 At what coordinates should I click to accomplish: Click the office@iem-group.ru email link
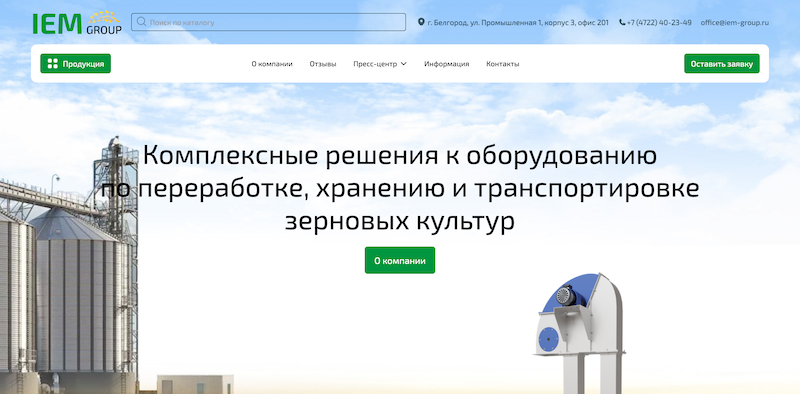pos(735,22)
